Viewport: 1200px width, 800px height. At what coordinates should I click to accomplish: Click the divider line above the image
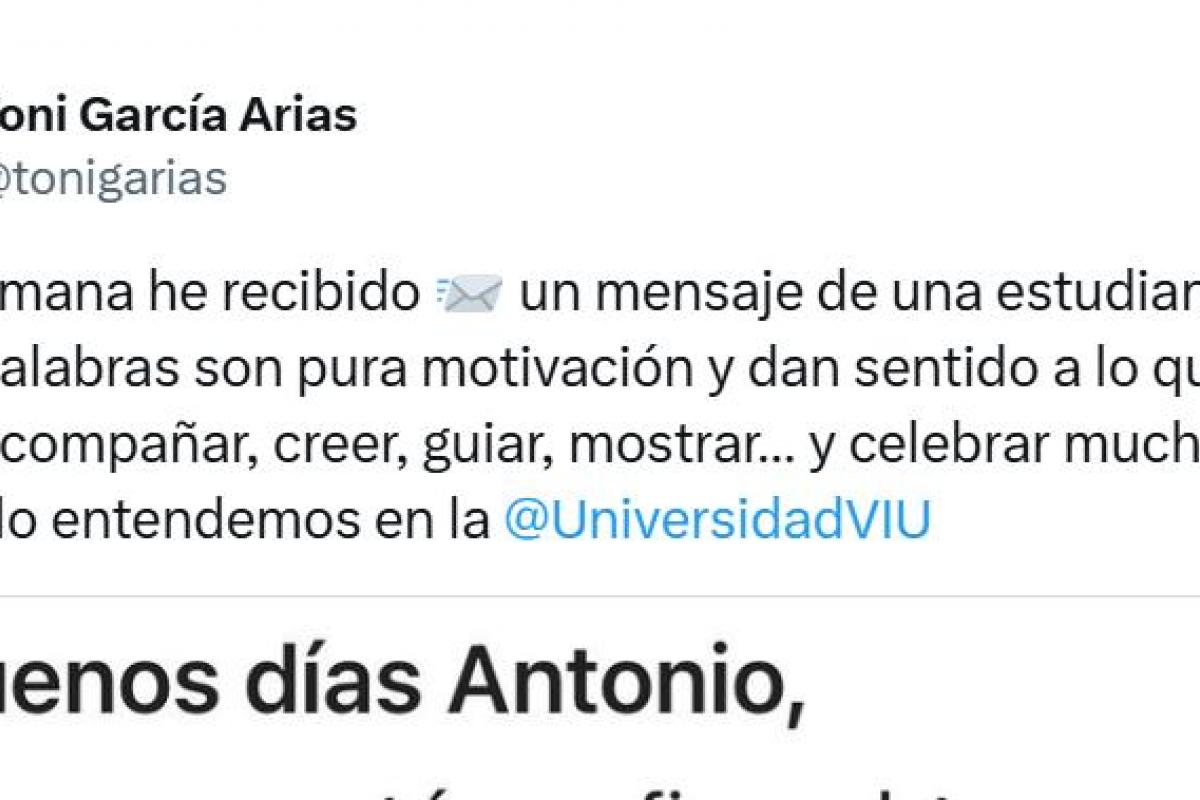coord(600,597)
